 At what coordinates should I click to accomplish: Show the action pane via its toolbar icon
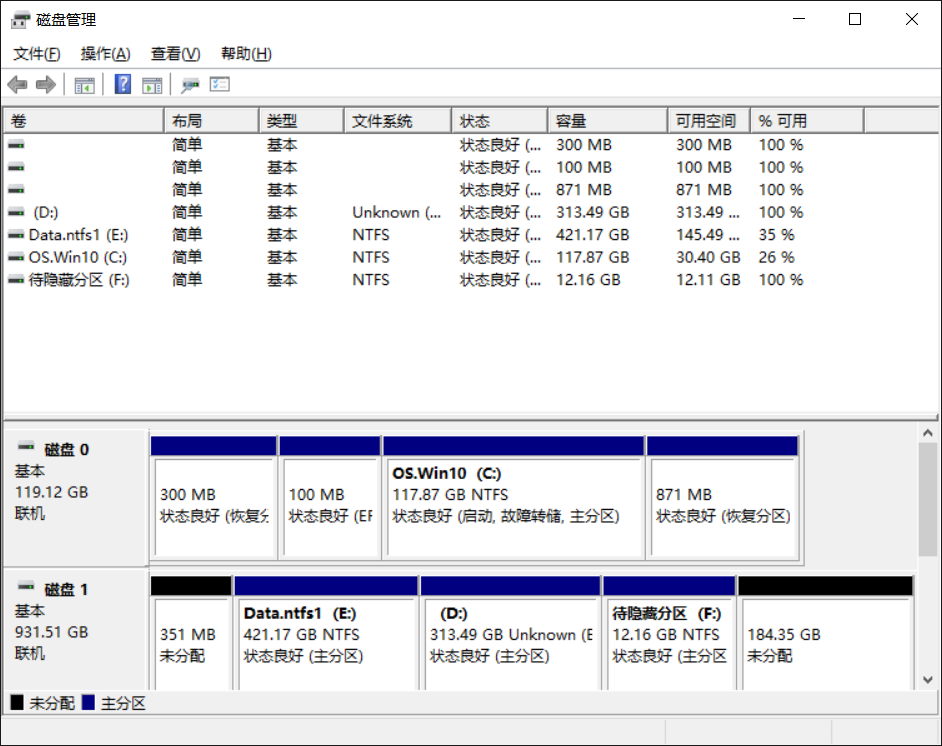(x=152, y=84)
